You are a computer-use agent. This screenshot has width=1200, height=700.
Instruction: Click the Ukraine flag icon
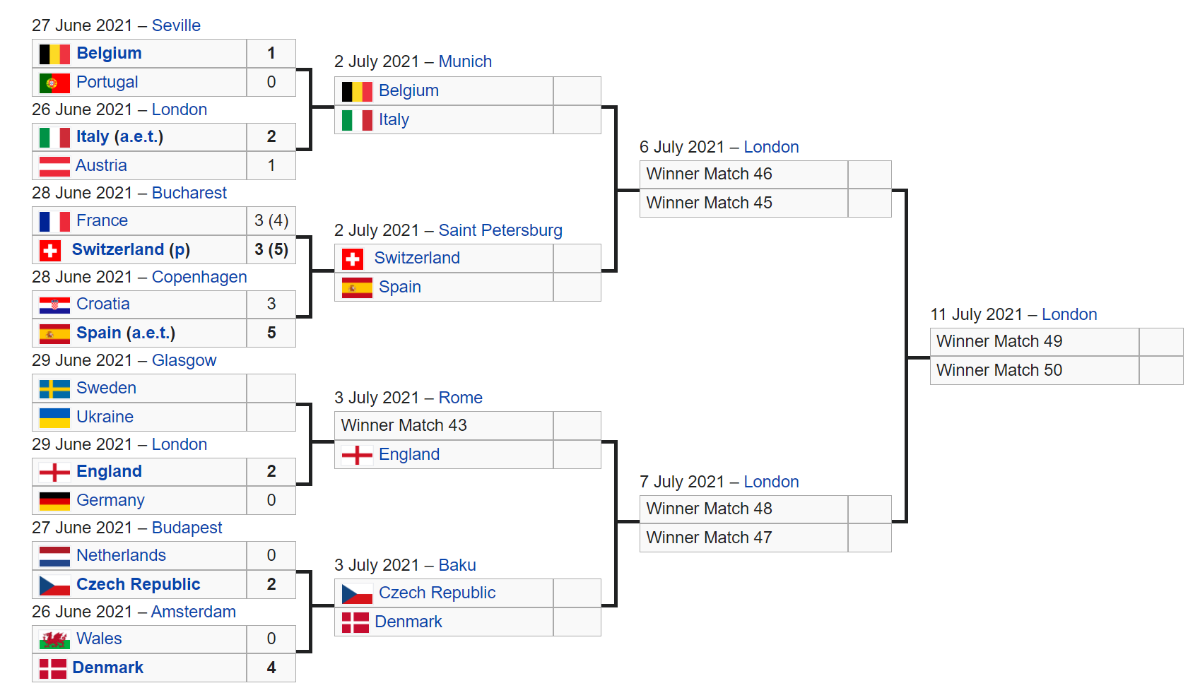[x=54, y=417]
